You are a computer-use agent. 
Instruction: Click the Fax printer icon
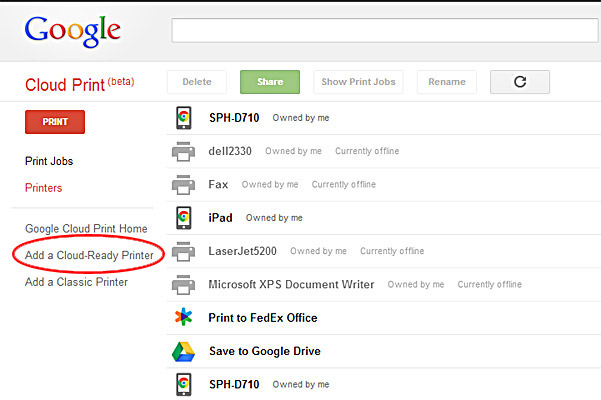(183, 185)
